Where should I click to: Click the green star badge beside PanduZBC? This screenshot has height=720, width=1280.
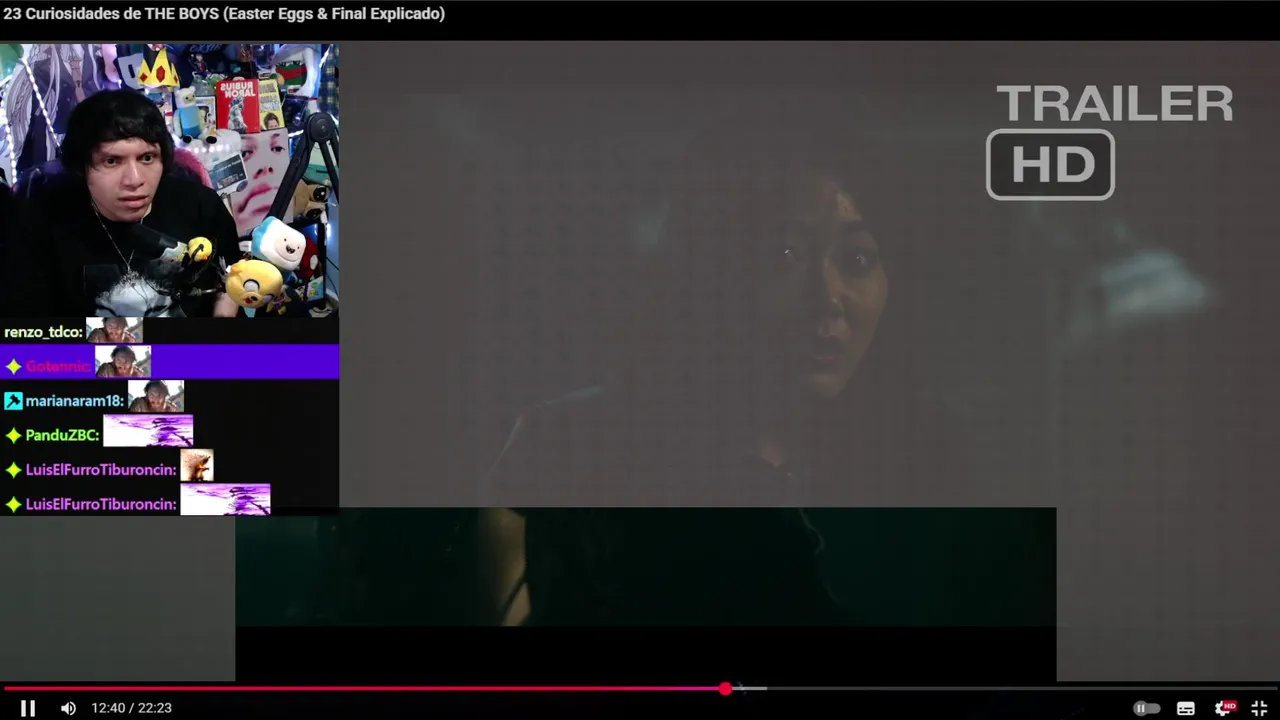point(13,435)
